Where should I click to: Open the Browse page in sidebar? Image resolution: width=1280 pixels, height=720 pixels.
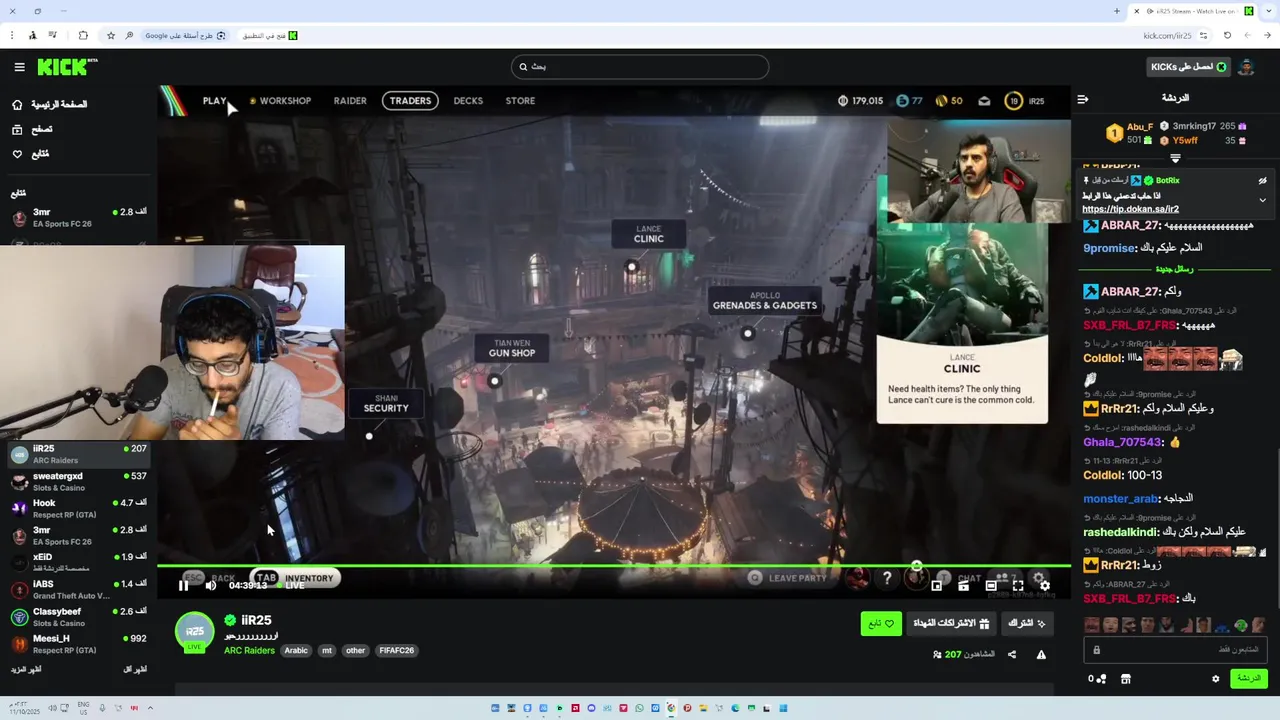[33, 129]
